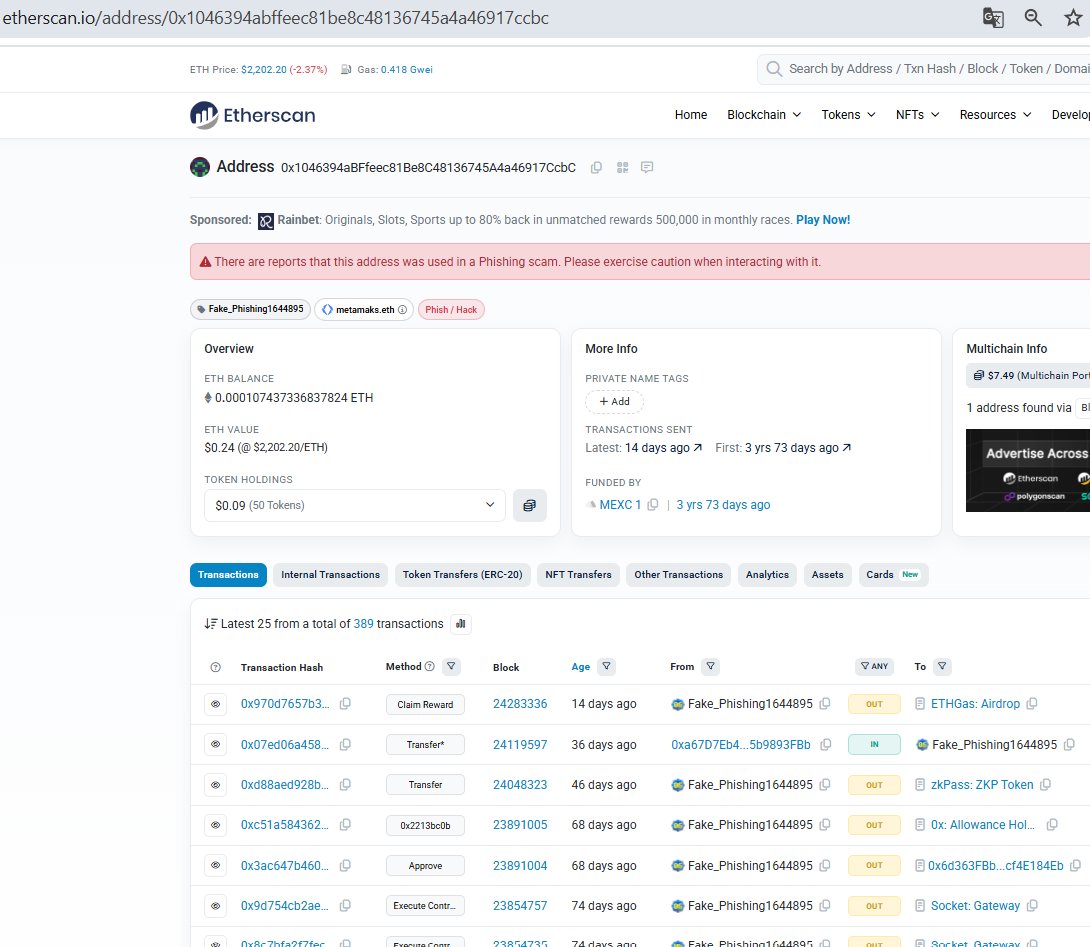Copy transaction hash 0xd88aed928b
The height and width of the screenshot is (947, 1090).
[345, 784]
